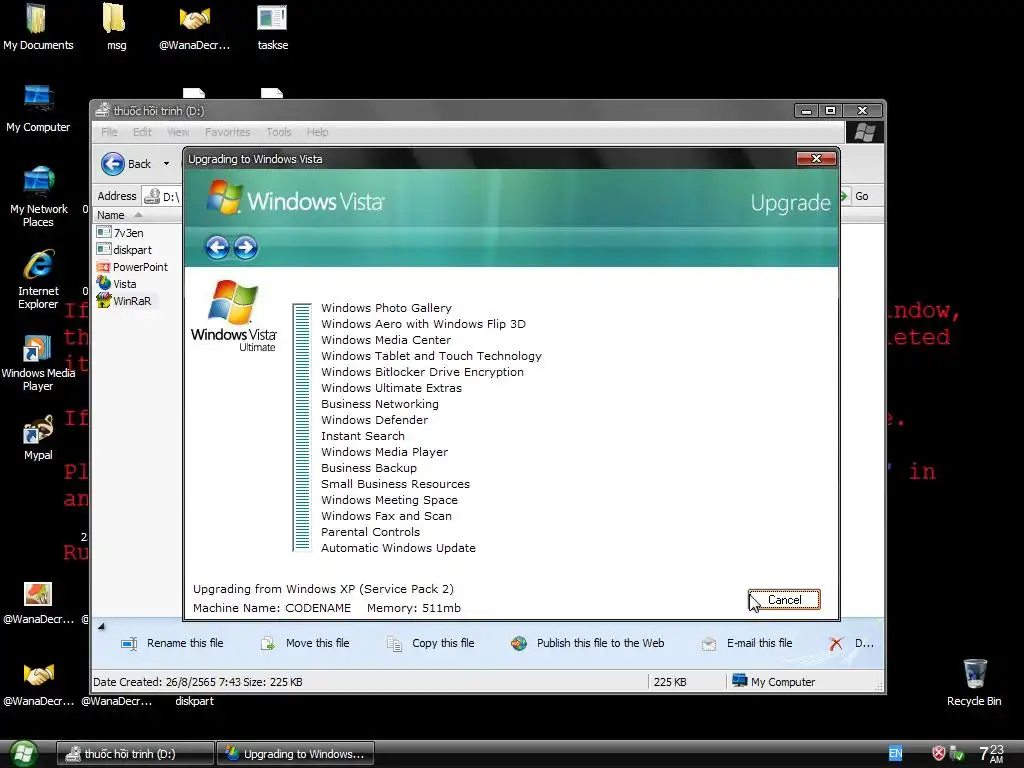The width and height of the screenshot is (1024, 768).
Task: Click Windows Photo Gallery feature text
Action: click(386, 308)
